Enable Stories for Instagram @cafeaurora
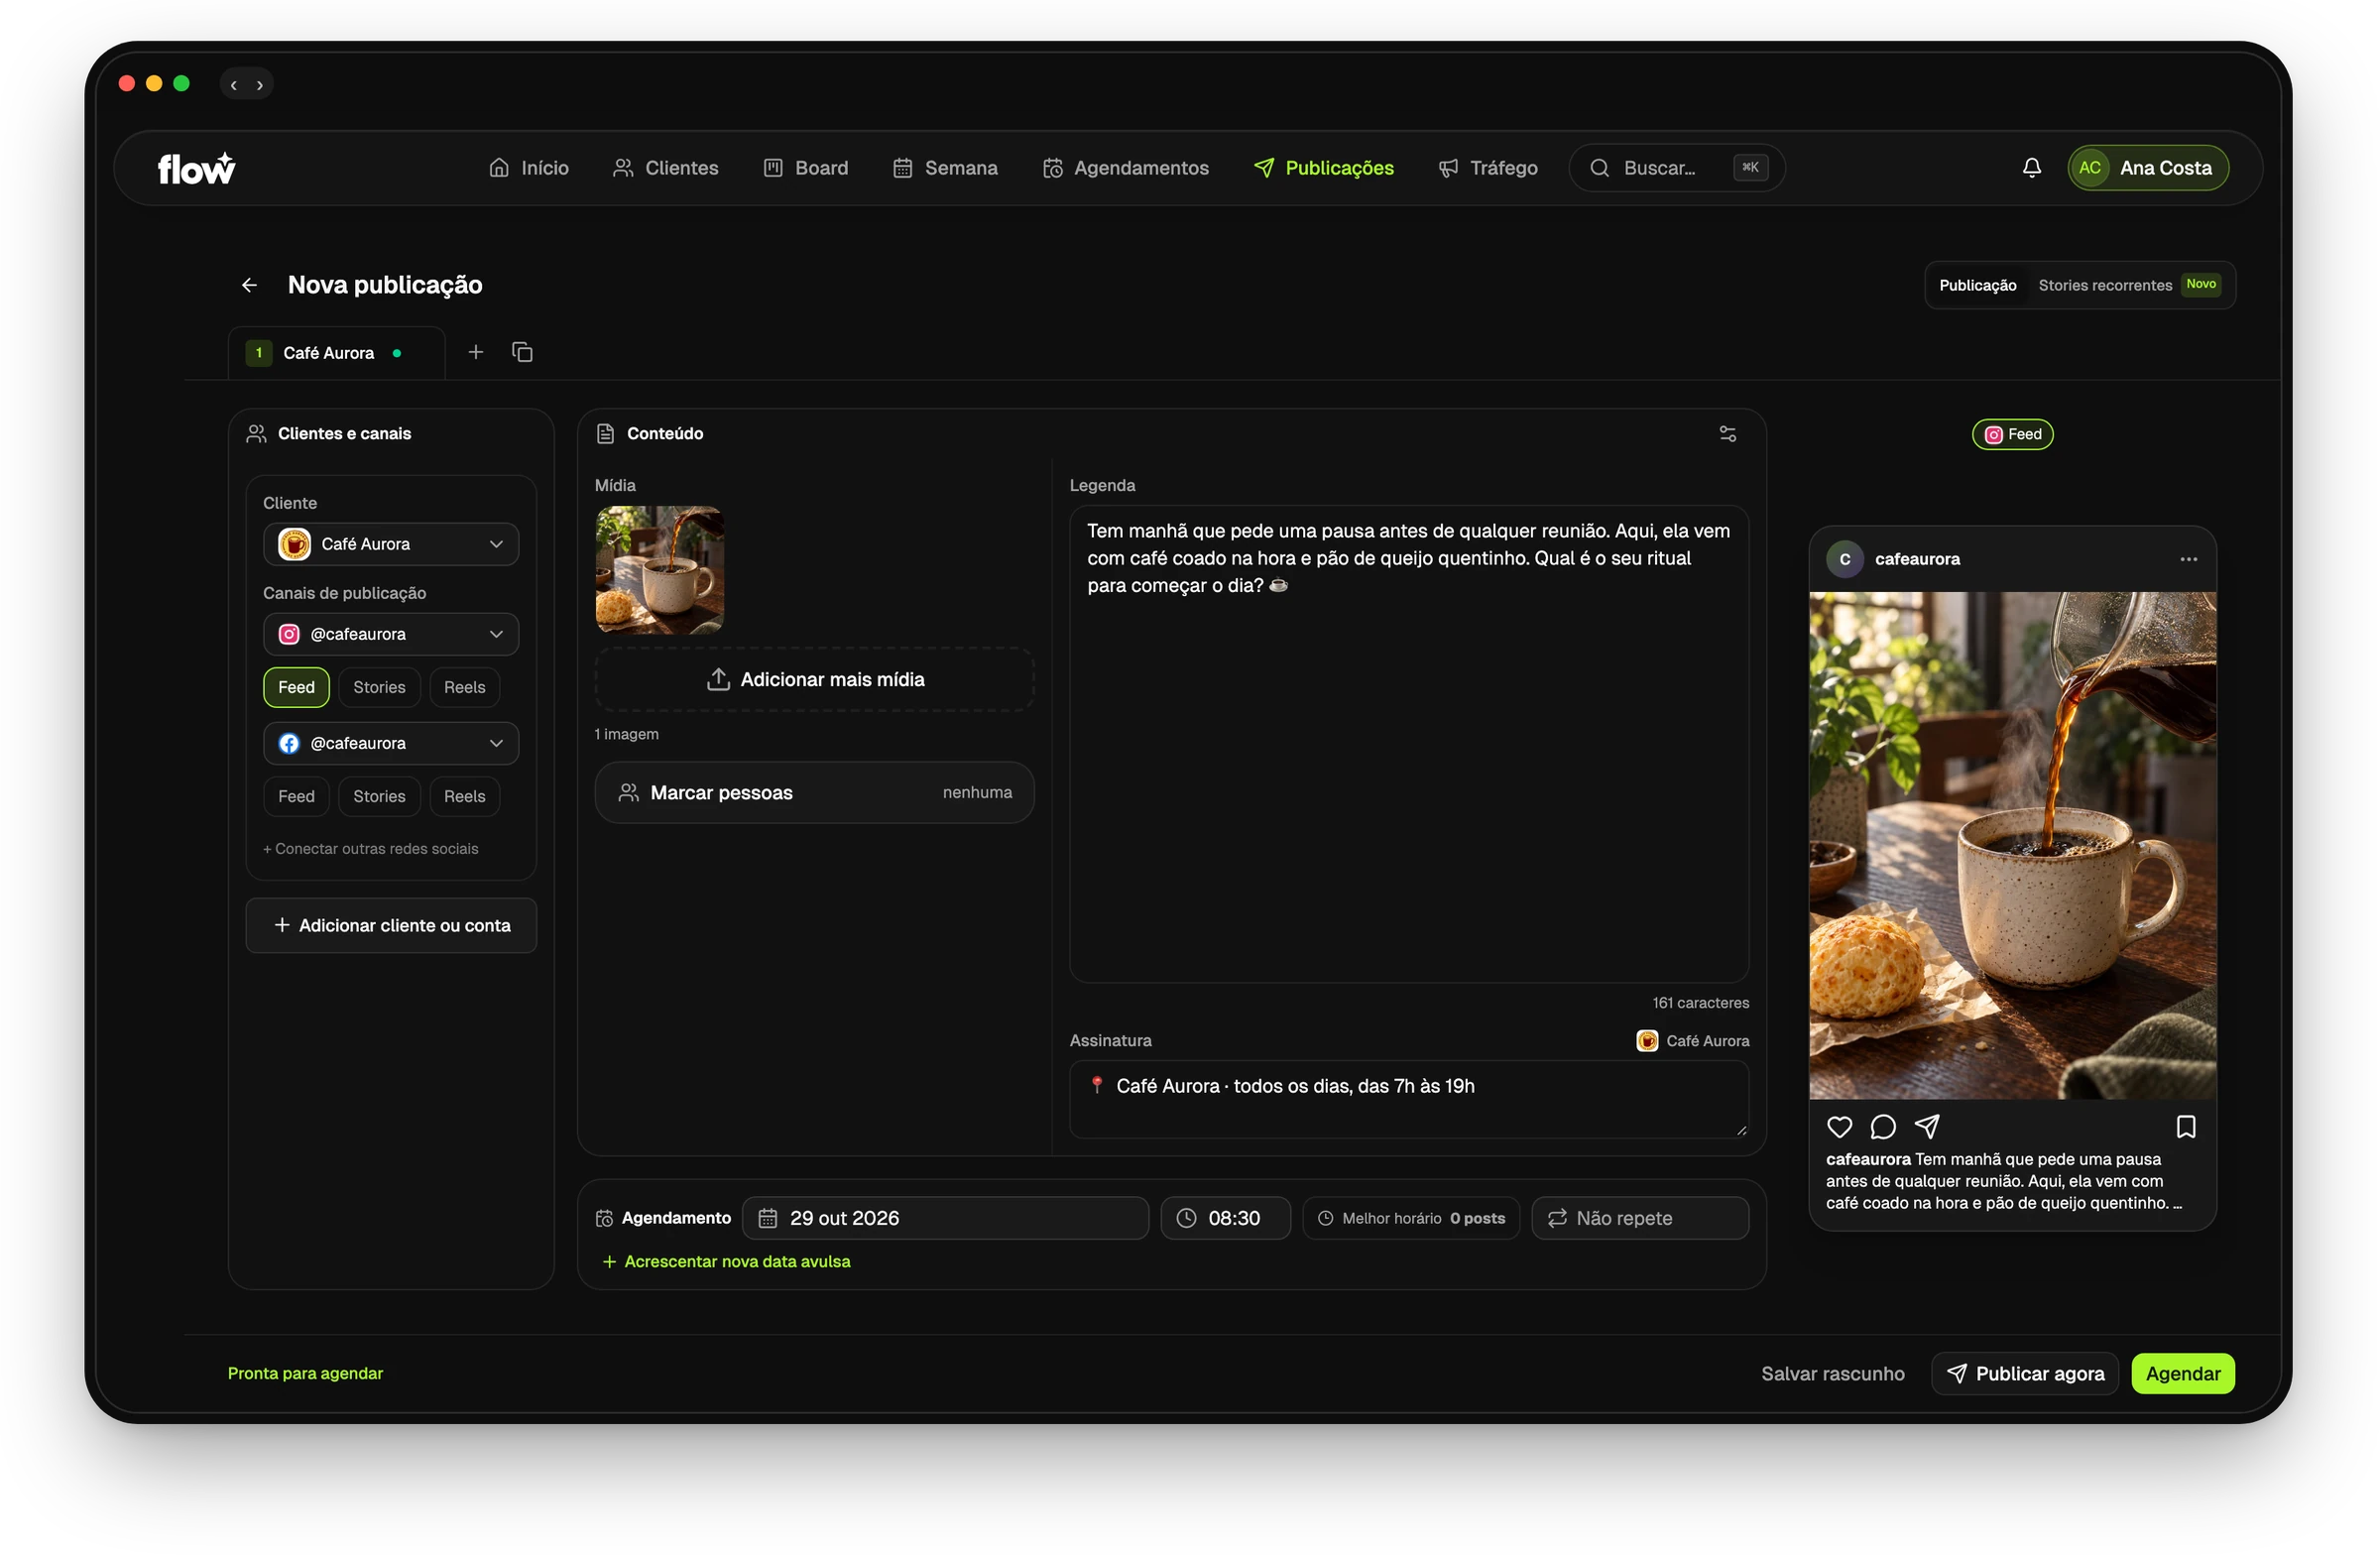Viewport: 2380px width, 1555px height. [x=379, y=687]
